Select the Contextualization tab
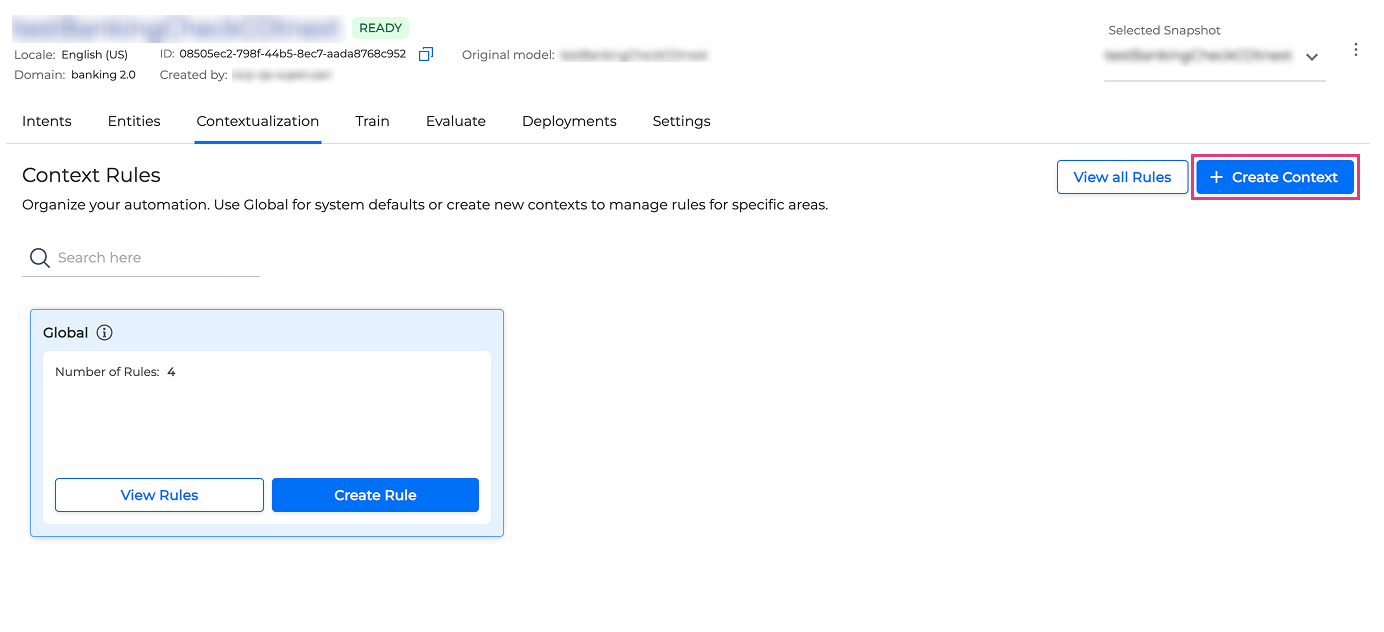Image resolution: width=1384 pixels, height=632 pixels. click(258, 121)
